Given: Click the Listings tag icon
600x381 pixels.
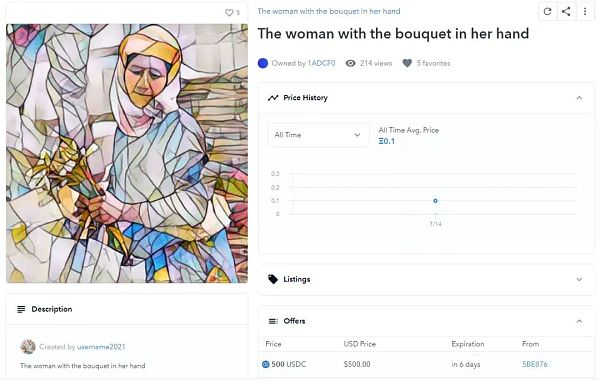Looking at the screenshot, I should pos(273,279).
